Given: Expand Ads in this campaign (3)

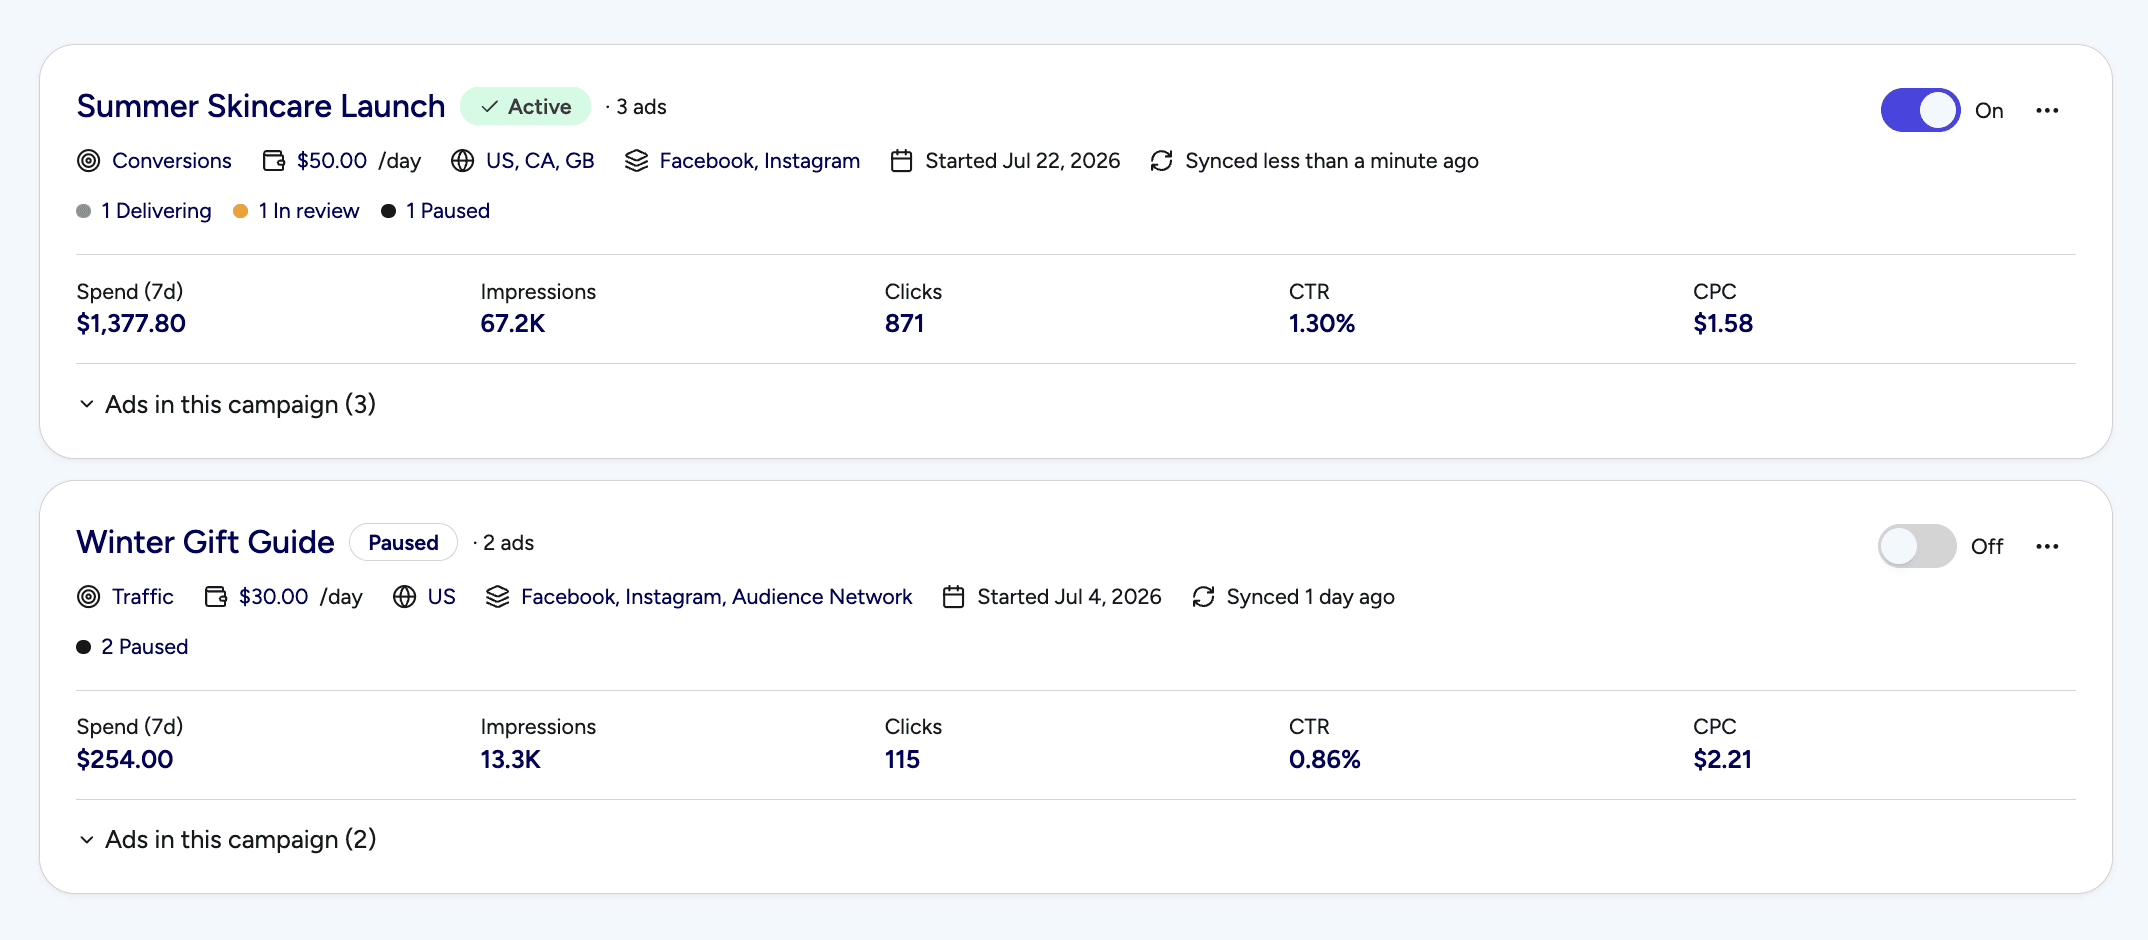Looking at the screenshot, I should click(227, 404).
